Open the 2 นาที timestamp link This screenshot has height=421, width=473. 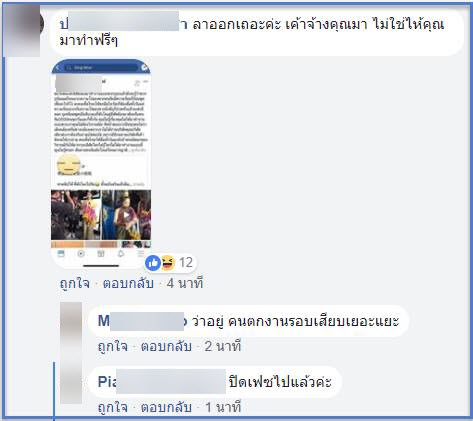click(x=223, y=346)
